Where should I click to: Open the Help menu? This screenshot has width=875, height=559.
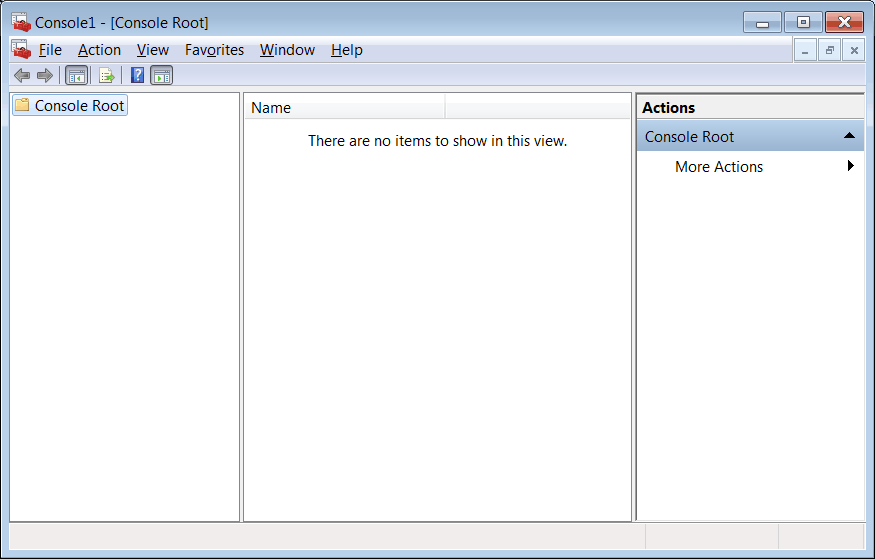coord(347,50)
